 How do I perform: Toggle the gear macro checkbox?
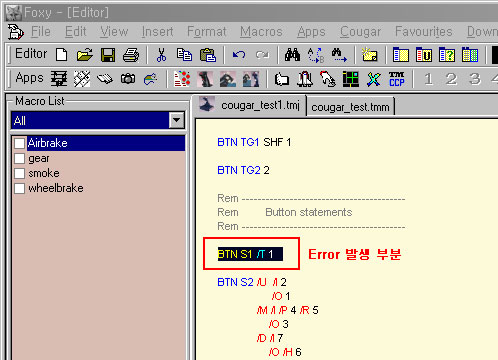click(x=19, y=158)
